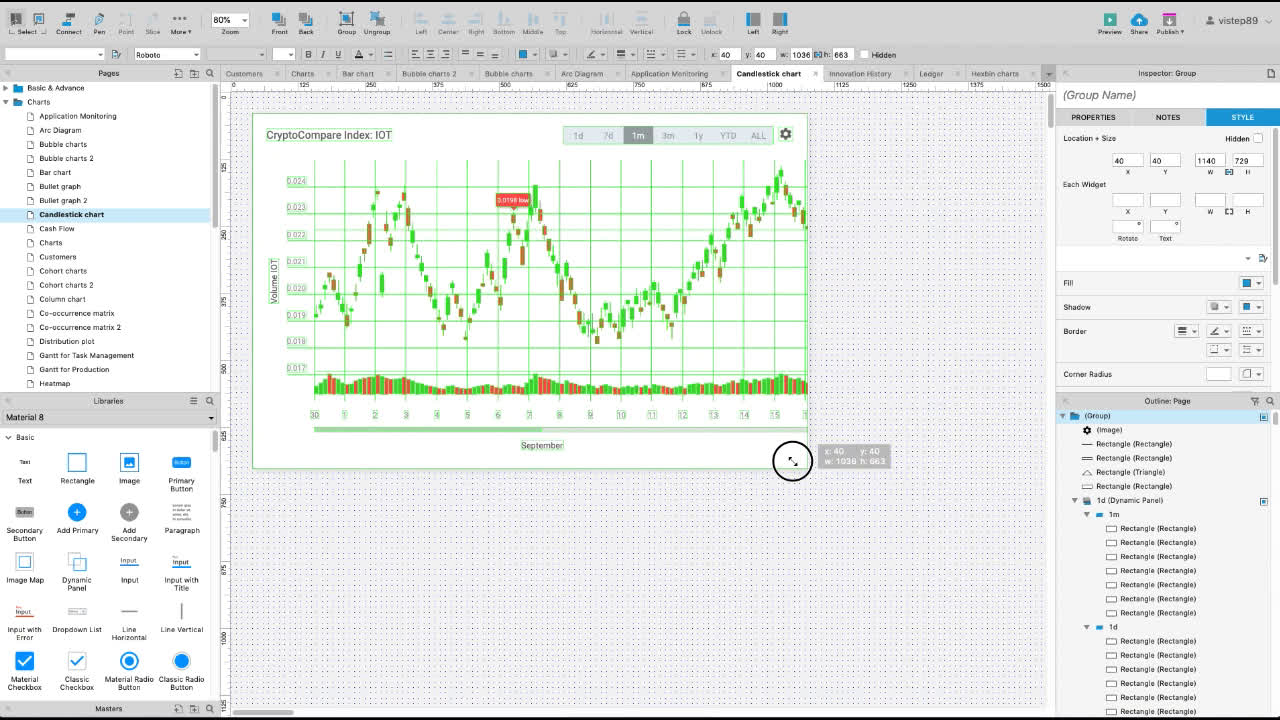Open the Libraries panel menu icon
Image resolution: width=1280 pixels, height=720 pixels.
coord(194,401)
